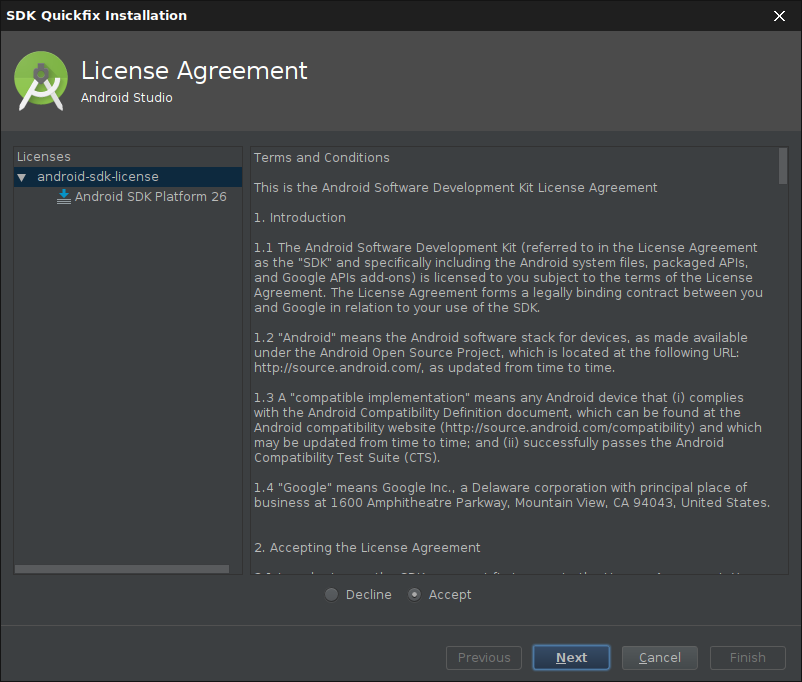This screenshot has width=802, height=682.
Task: Choose the Accept radio button
Action: click(x=415, y=595)
